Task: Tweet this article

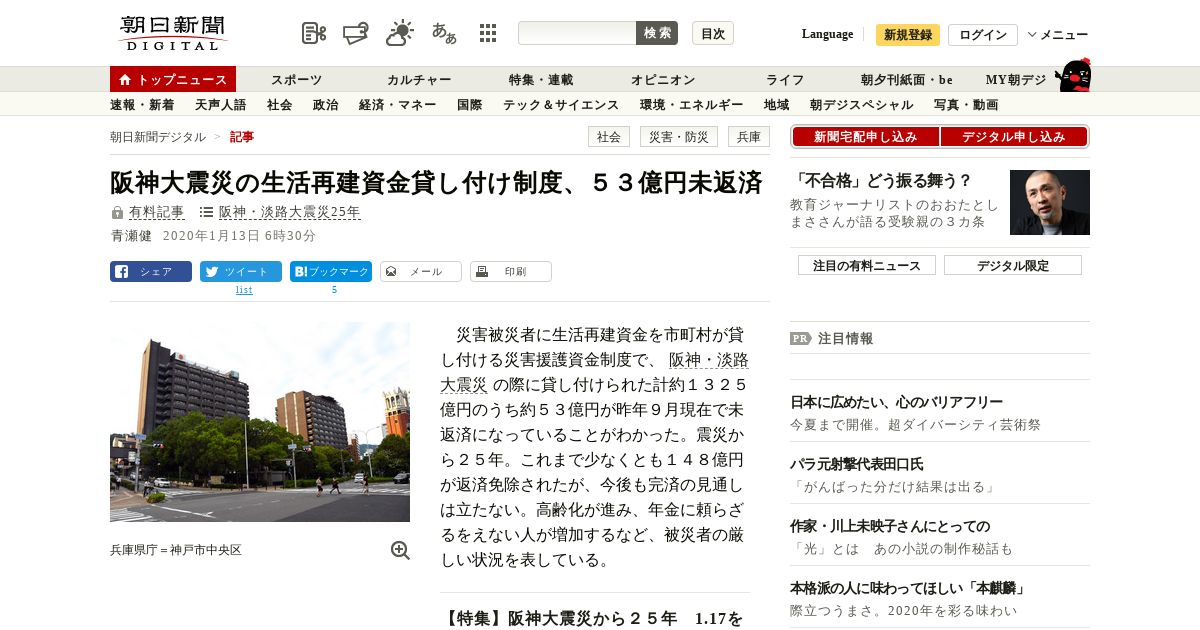Action: click(241, 271)
